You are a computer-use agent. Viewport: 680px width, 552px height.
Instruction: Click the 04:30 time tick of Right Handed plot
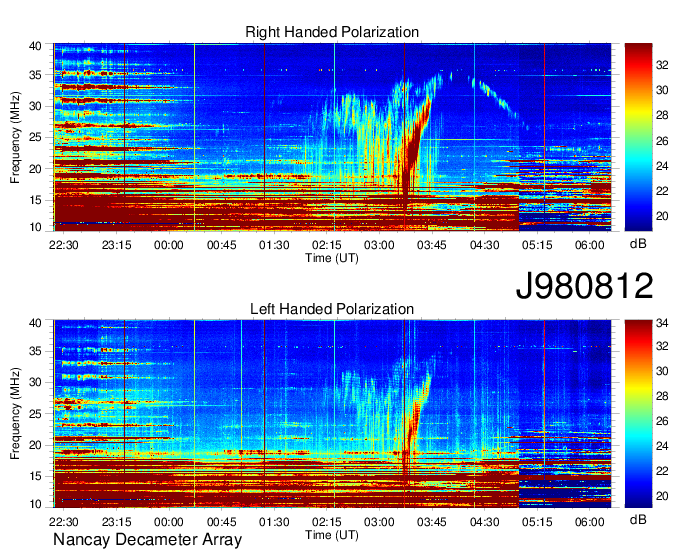click(484, 245)
